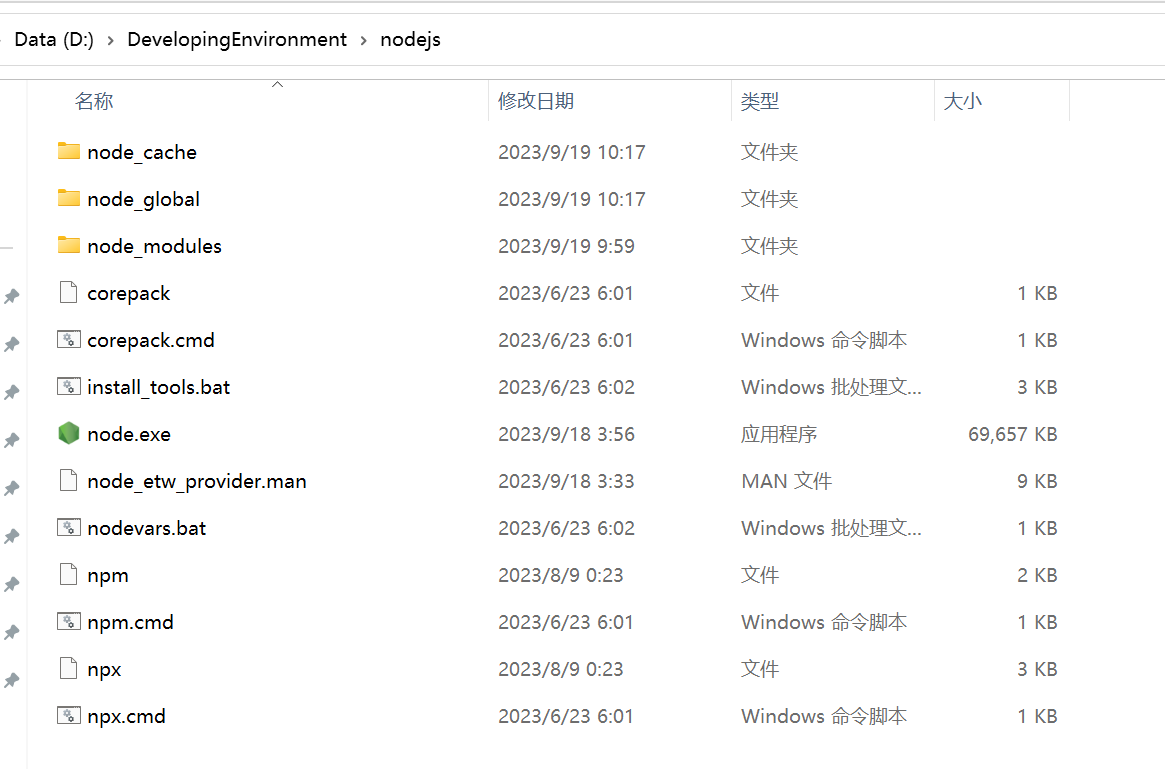Screen dimensions: 1165x769
Task: Sort files by the 修改日期 column
Action: pyautogui.click(x=536, y=101)
